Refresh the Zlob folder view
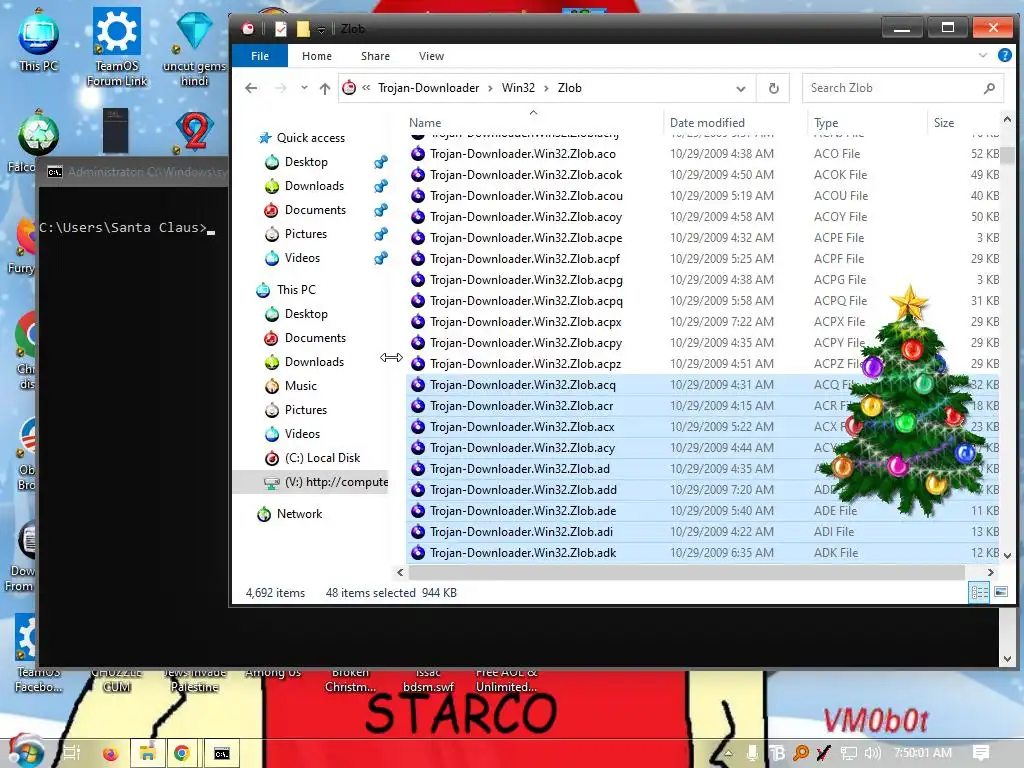1024x768 pixels. 773,88
